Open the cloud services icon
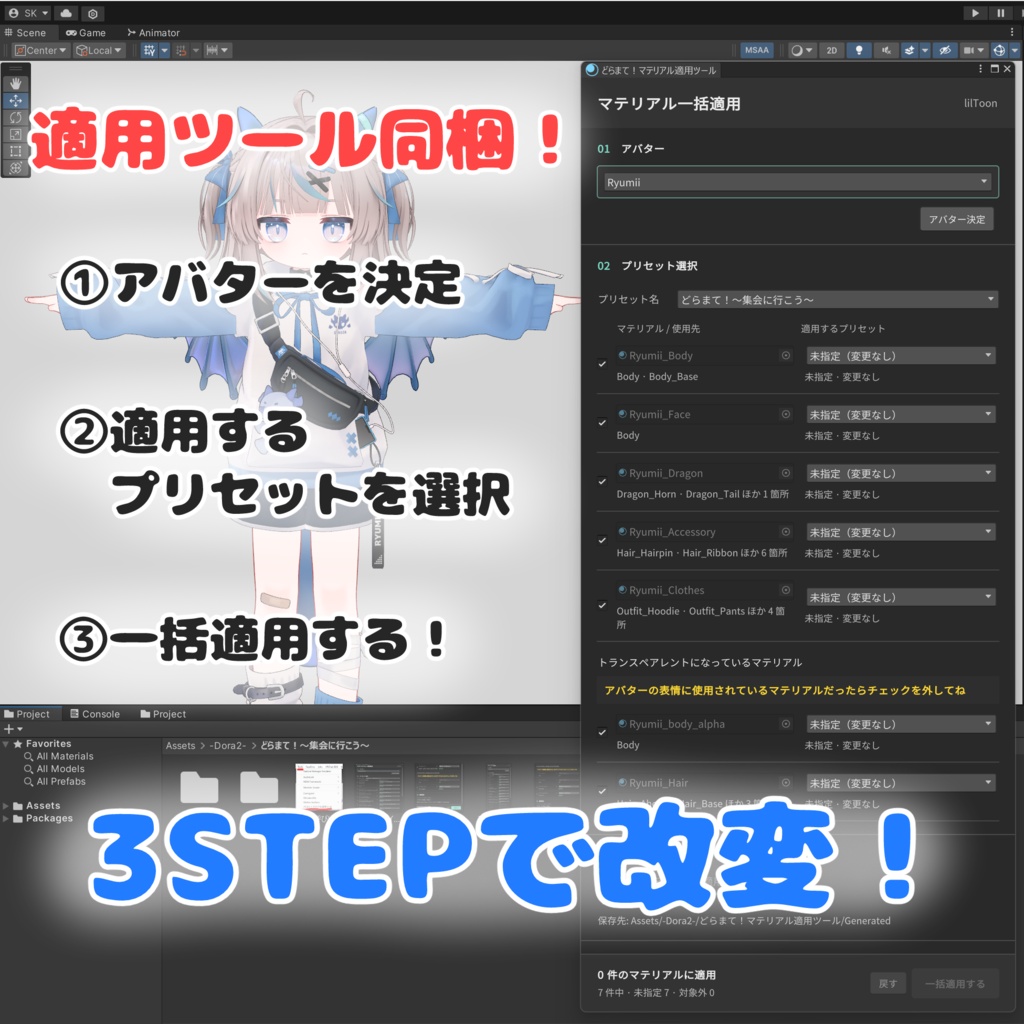Screen dimensions: 1024x1024 click(x=66, y=13)
